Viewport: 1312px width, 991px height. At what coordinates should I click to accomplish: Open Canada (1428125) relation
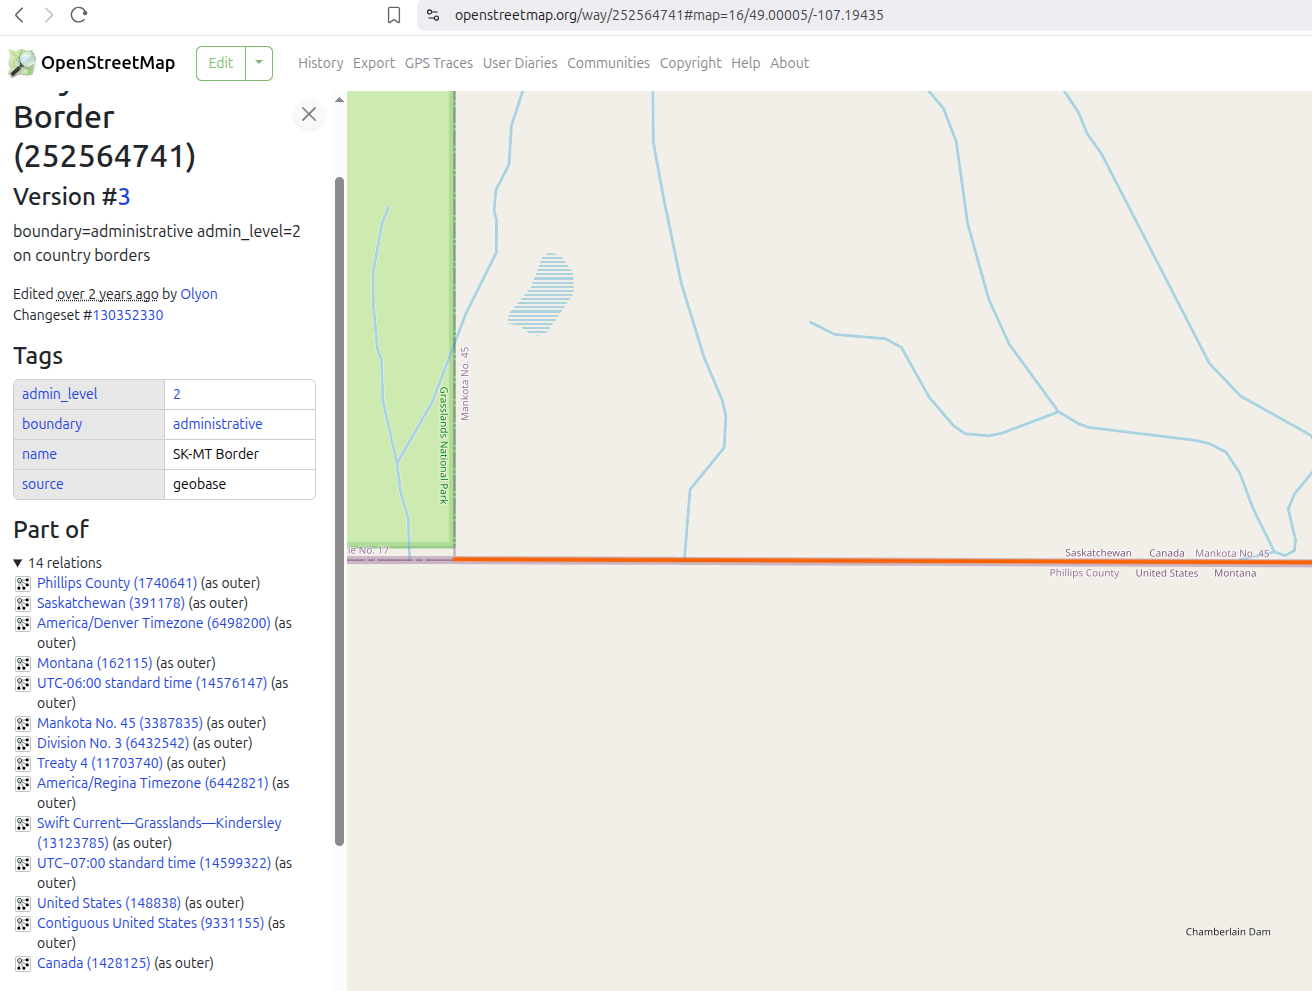tap(94, 963)
